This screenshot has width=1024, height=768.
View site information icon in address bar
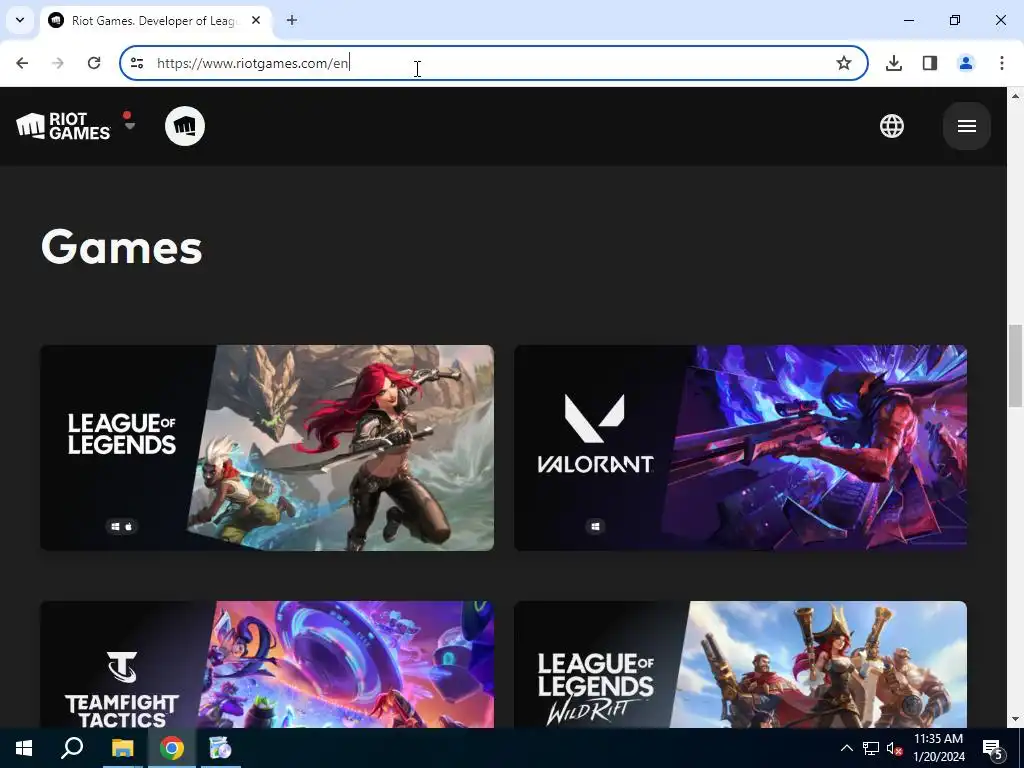tap(136, 63)
